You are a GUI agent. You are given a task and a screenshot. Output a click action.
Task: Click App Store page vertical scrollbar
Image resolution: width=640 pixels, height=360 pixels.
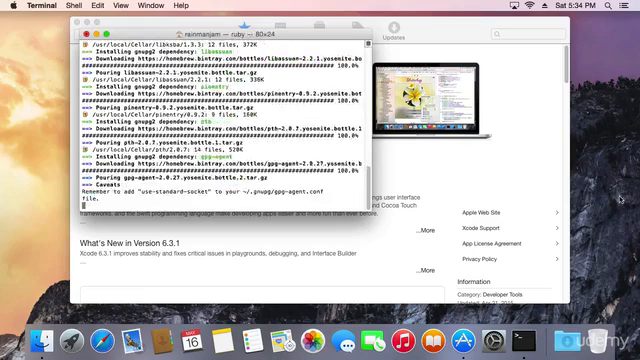point(566,64)
